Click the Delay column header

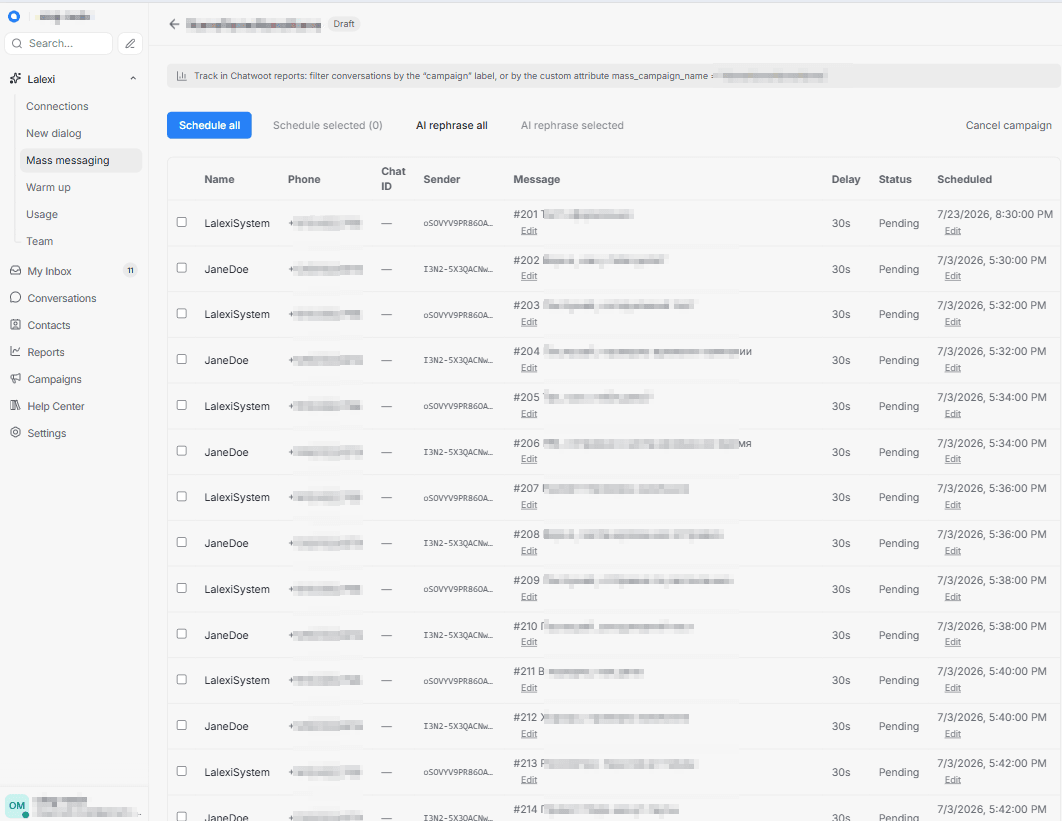tap(846, 180)
